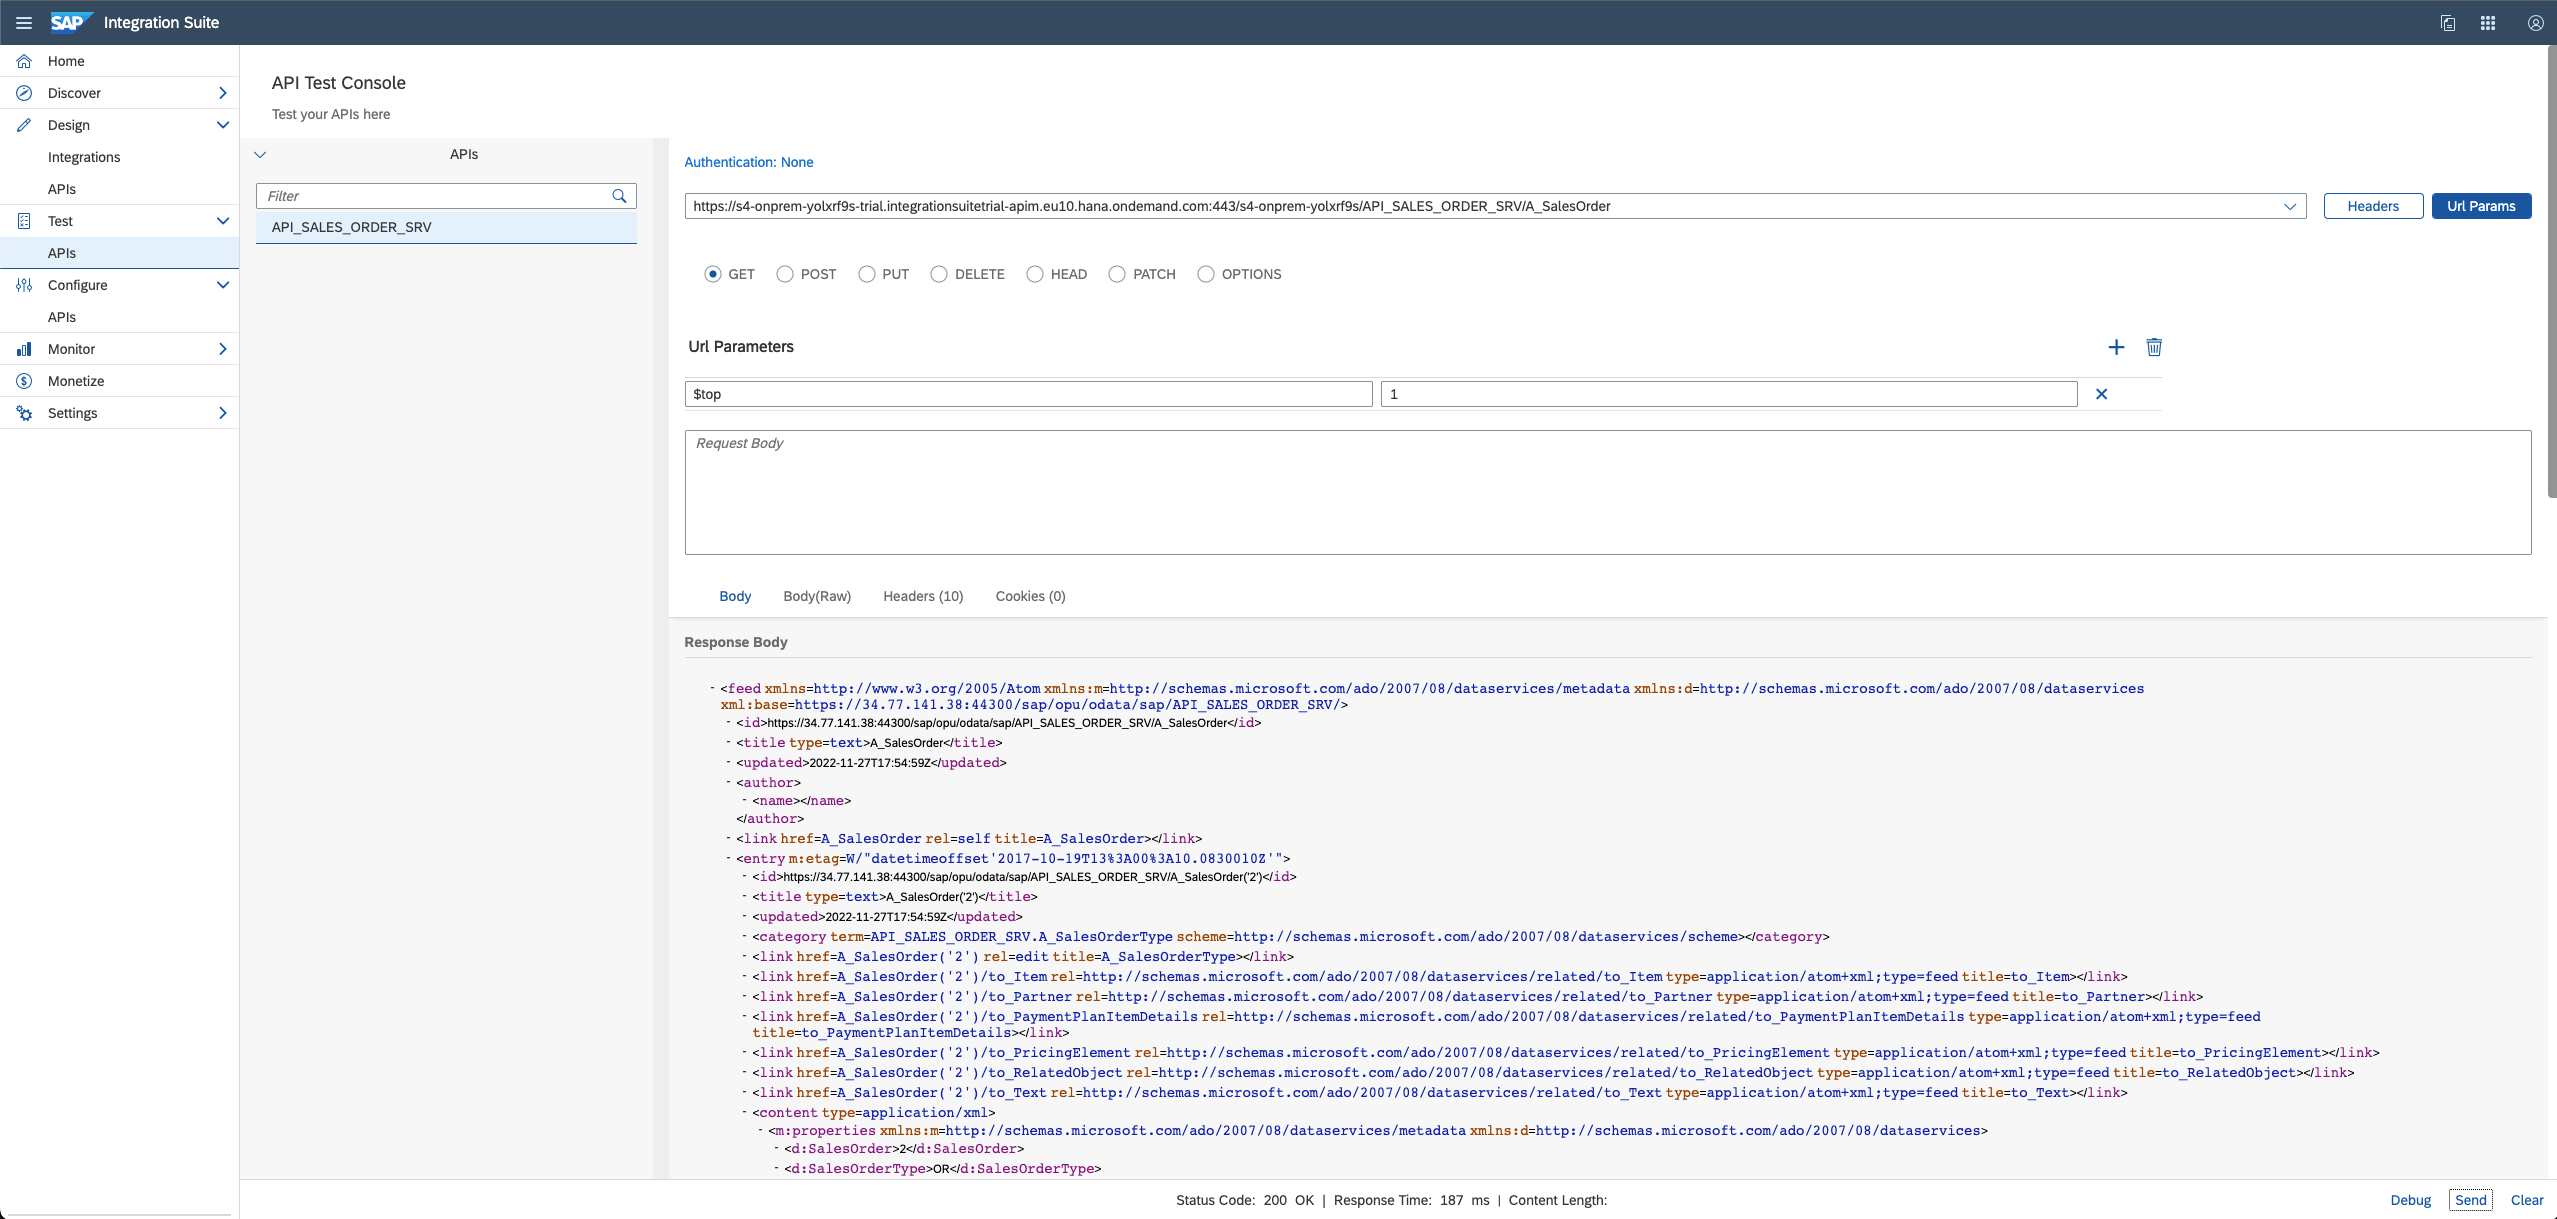Collapse the content type=application/xml node
The height and width of the screenshot is (1219, 2557).
[x=744, y=1112]
